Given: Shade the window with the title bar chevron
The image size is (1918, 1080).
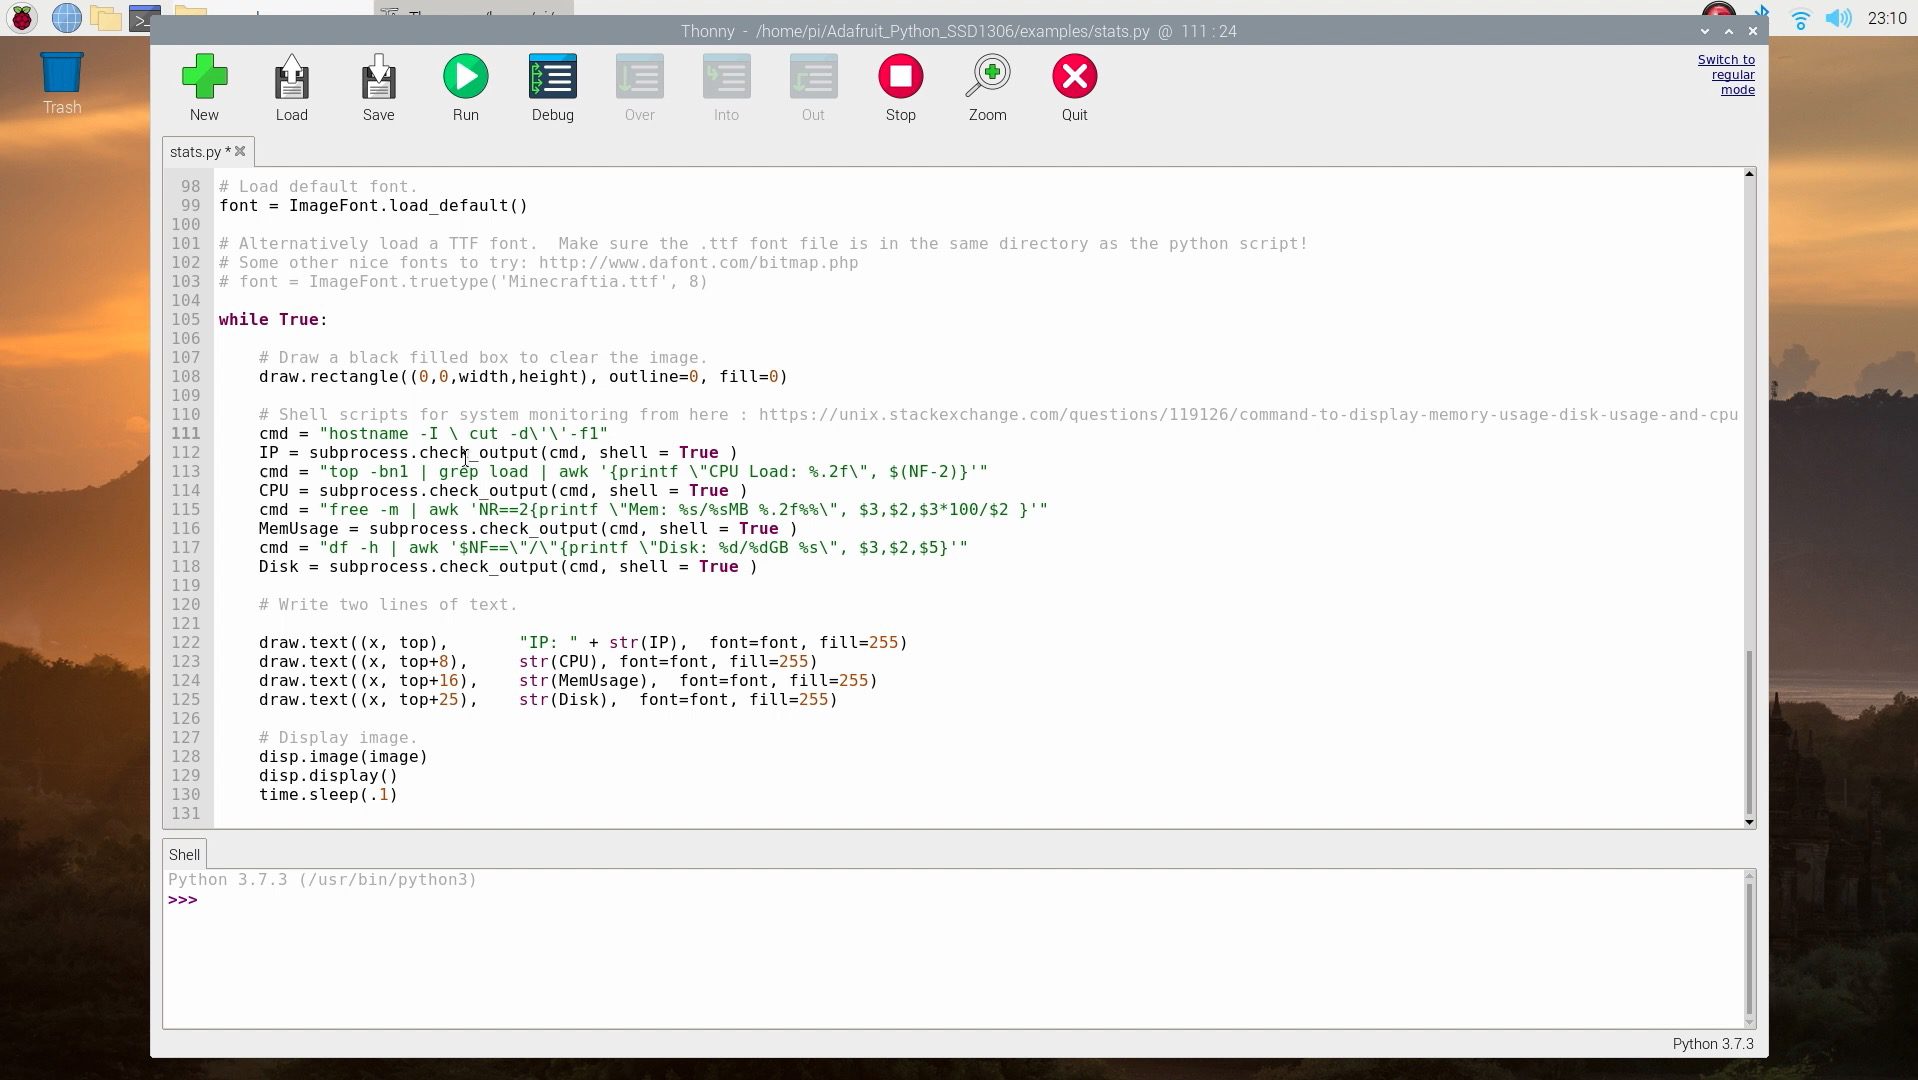Looking at the screenshot, I should point(1705,31).
